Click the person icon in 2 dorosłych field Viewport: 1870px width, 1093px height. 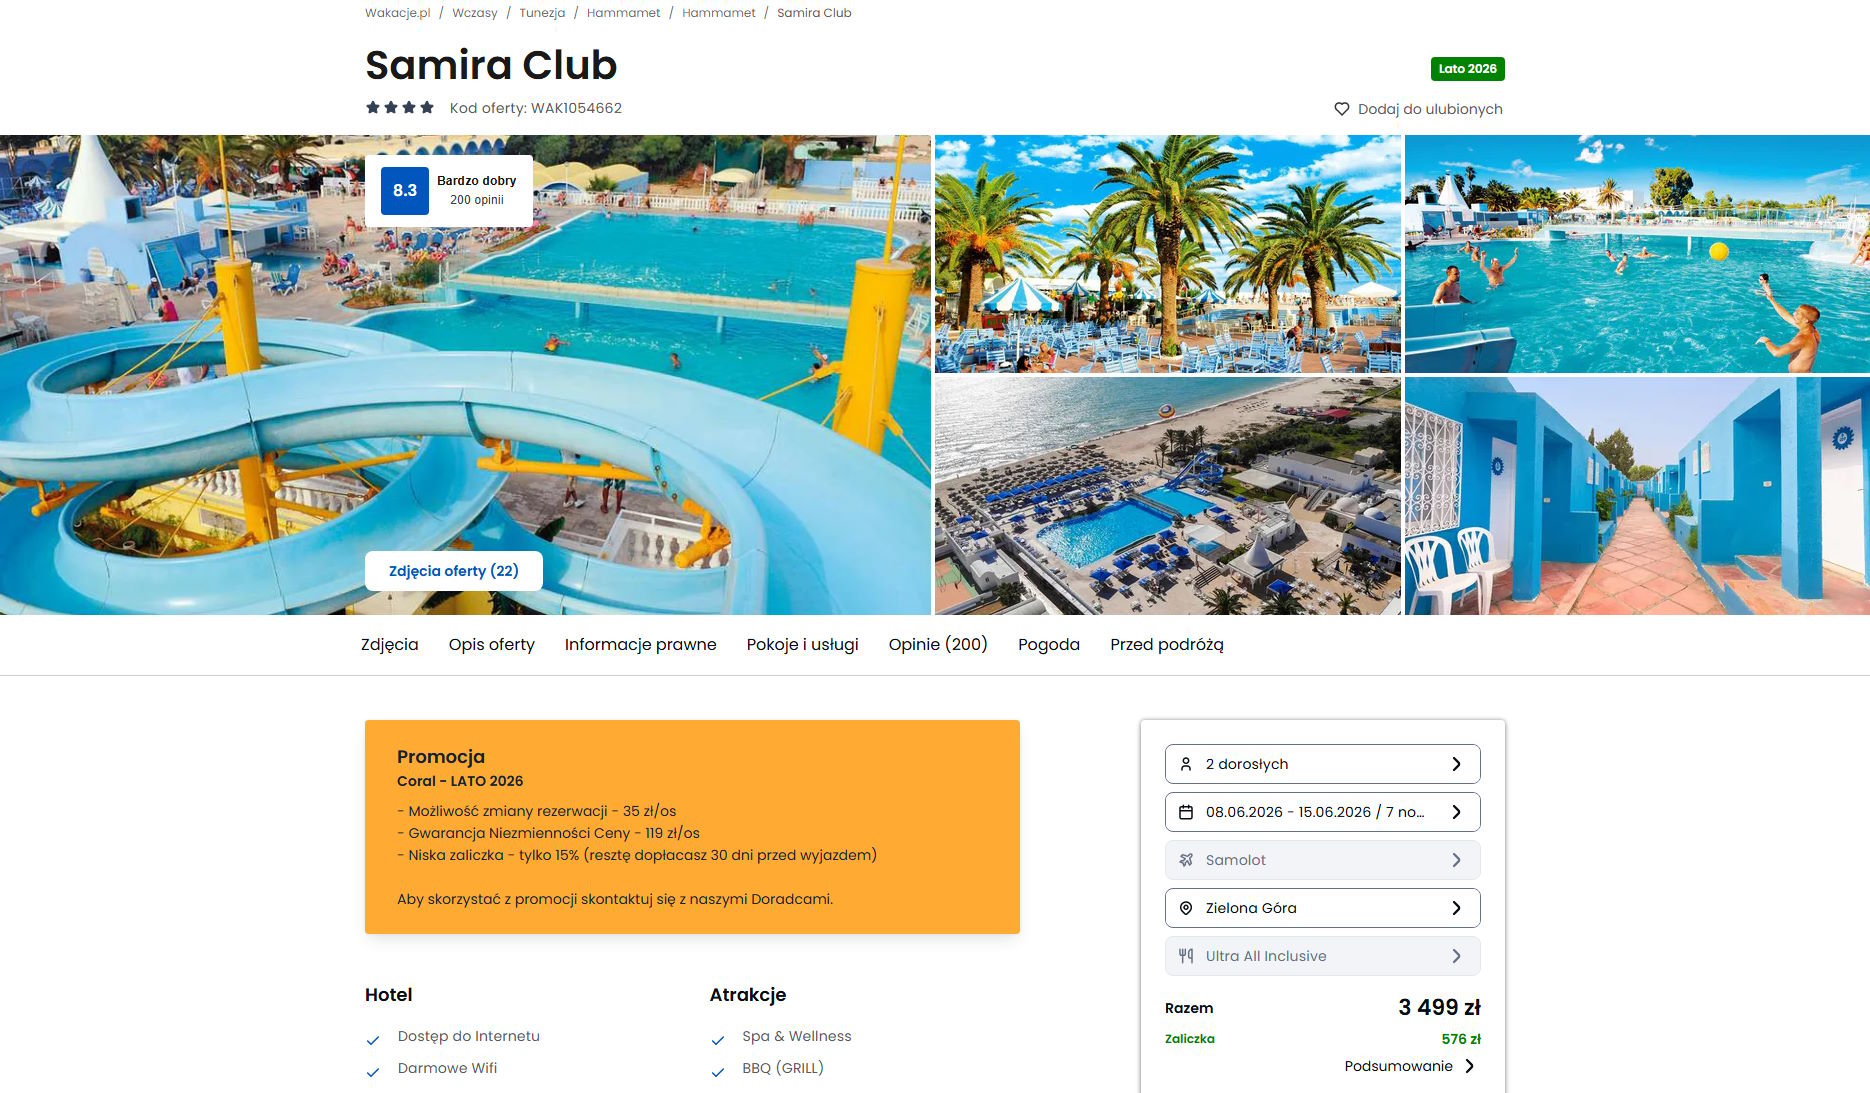(x=1186, y=764)
